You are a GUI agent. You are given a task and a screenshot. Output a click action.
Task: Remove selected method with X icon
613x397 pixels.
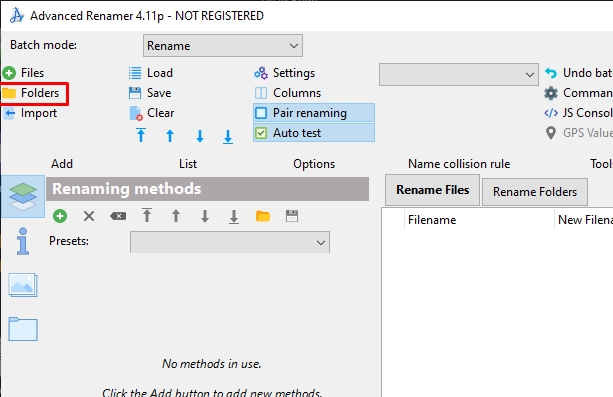tap(89, 216)
